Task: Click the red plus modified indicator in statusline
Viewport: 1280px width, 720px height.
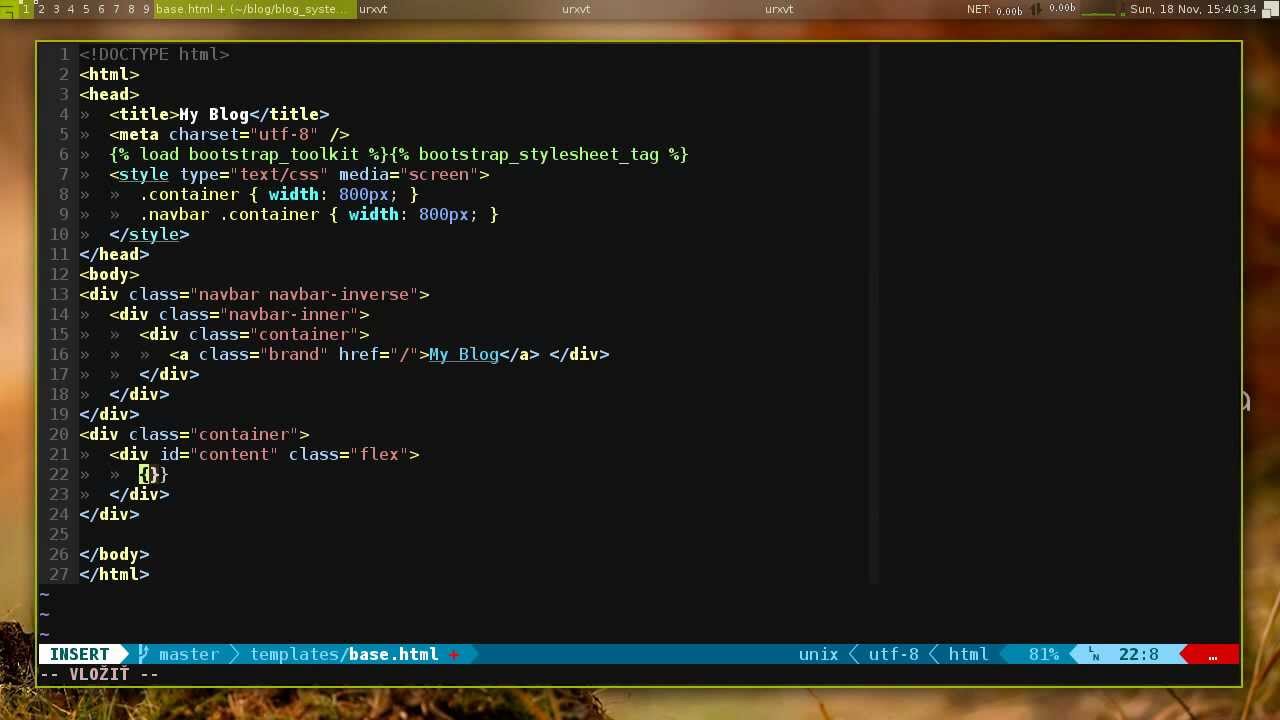Action: pos(454,654)
